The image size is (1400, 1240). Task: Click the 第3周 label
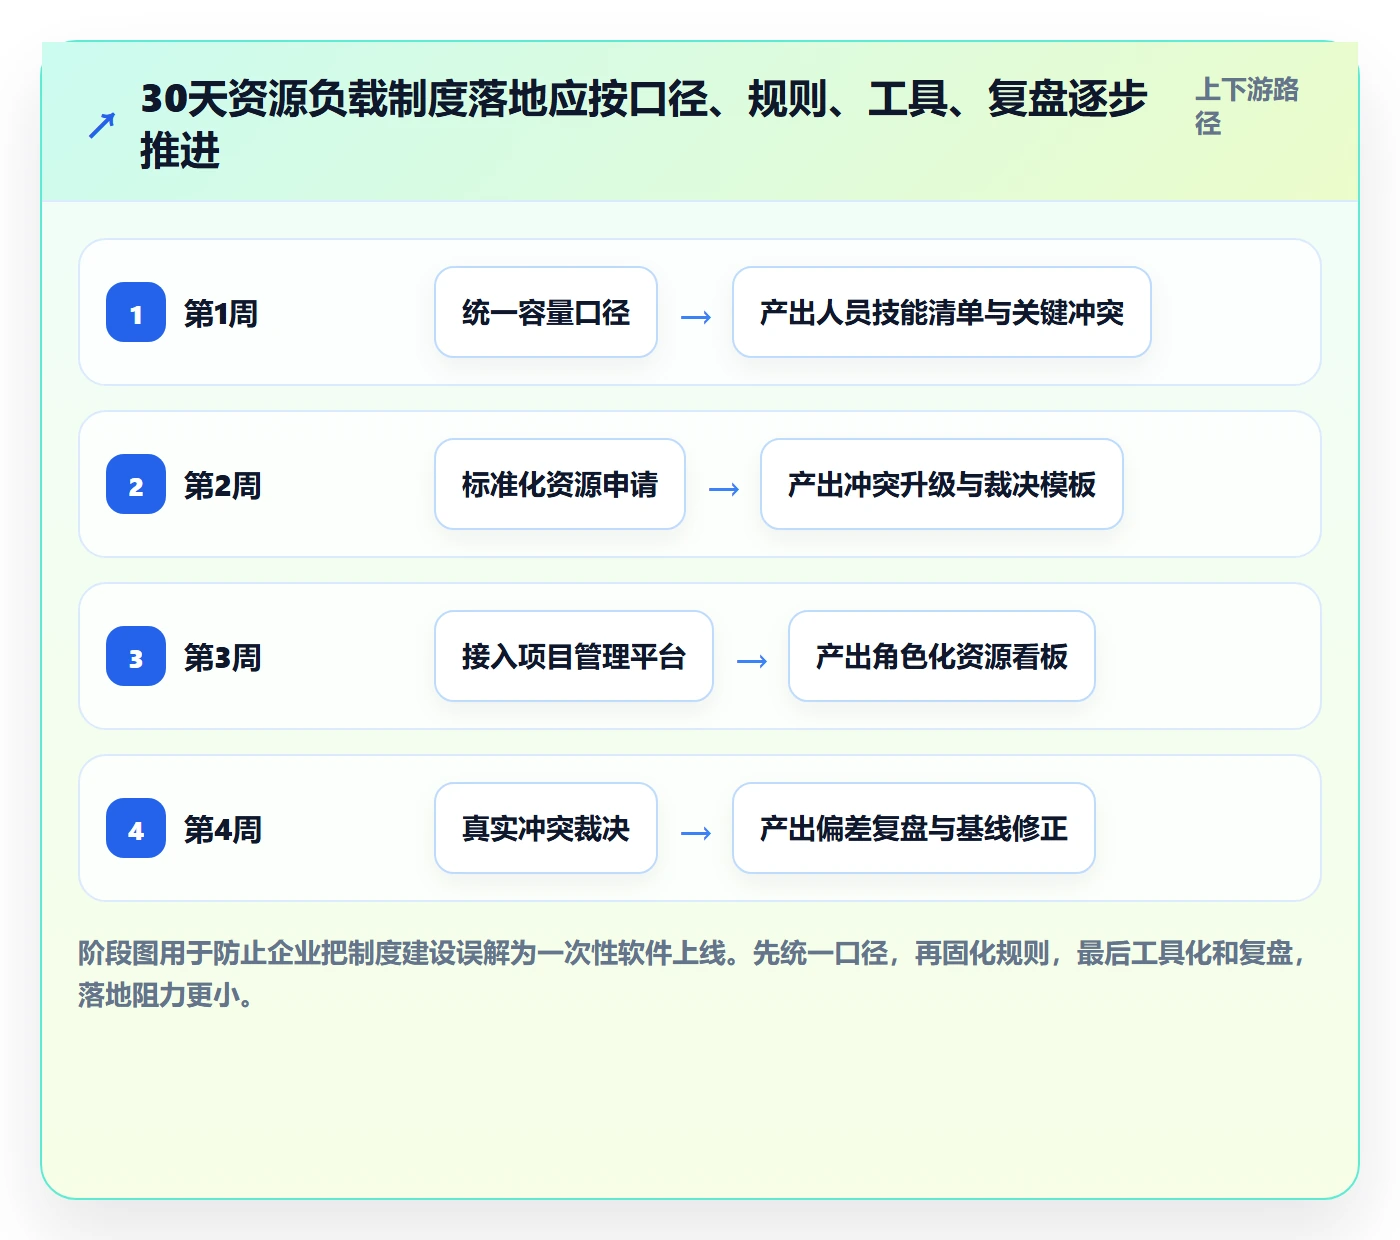pos(222,657)
